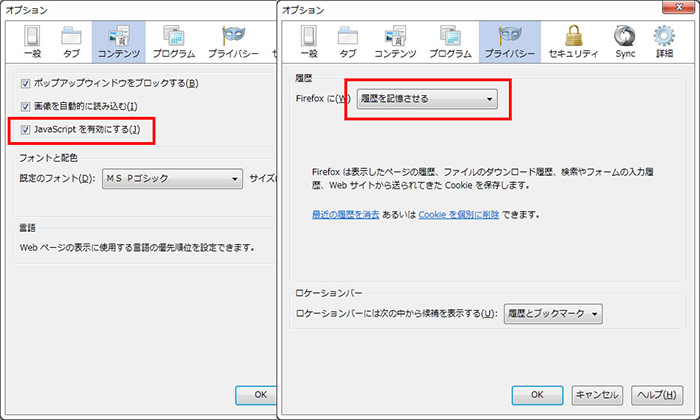The height and width of the screenshot is (420, 700).
Task: Click フォントと配色 section label
Action: pyautogui.click(x=48, y=158)
